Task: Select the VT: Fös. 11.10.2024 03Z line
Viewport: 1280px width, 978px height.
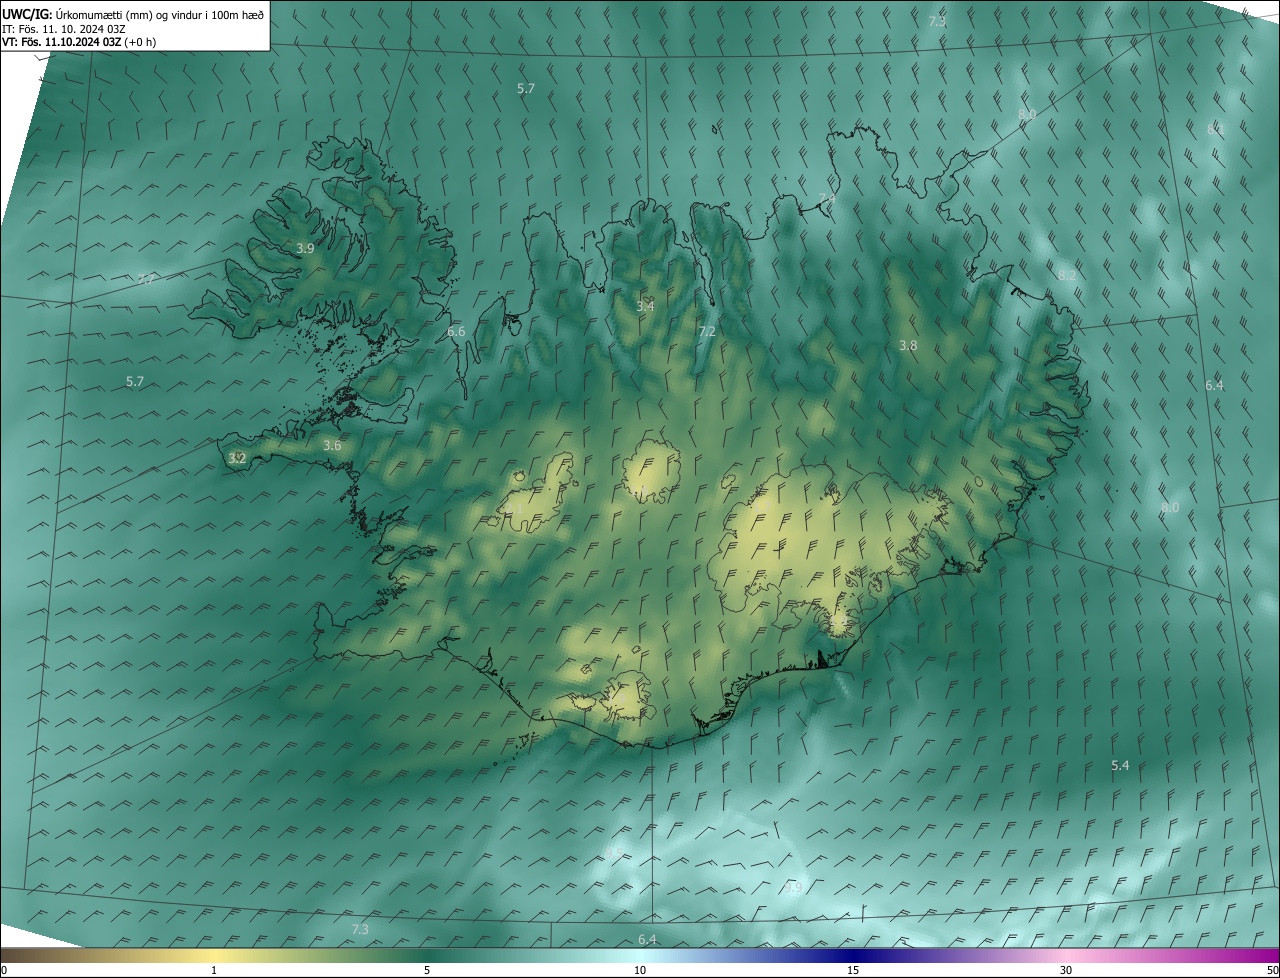Action: pyautogui.click(x=79, y=42)
